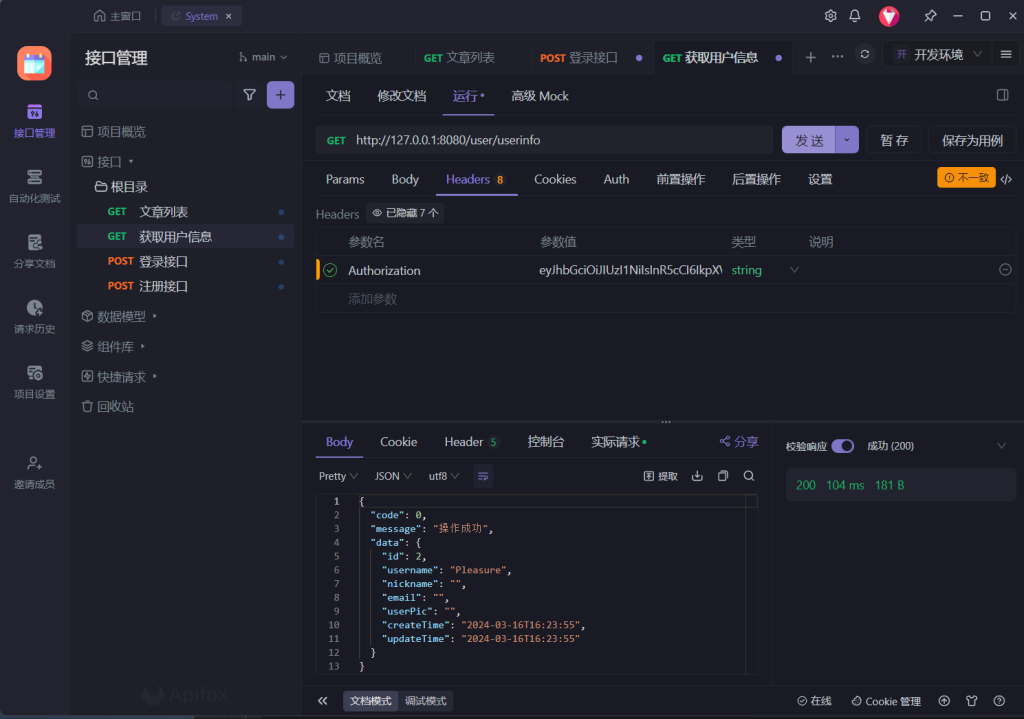Switch to the Cookies request tab
This screenshot has height=719, width=1024.
555,179
